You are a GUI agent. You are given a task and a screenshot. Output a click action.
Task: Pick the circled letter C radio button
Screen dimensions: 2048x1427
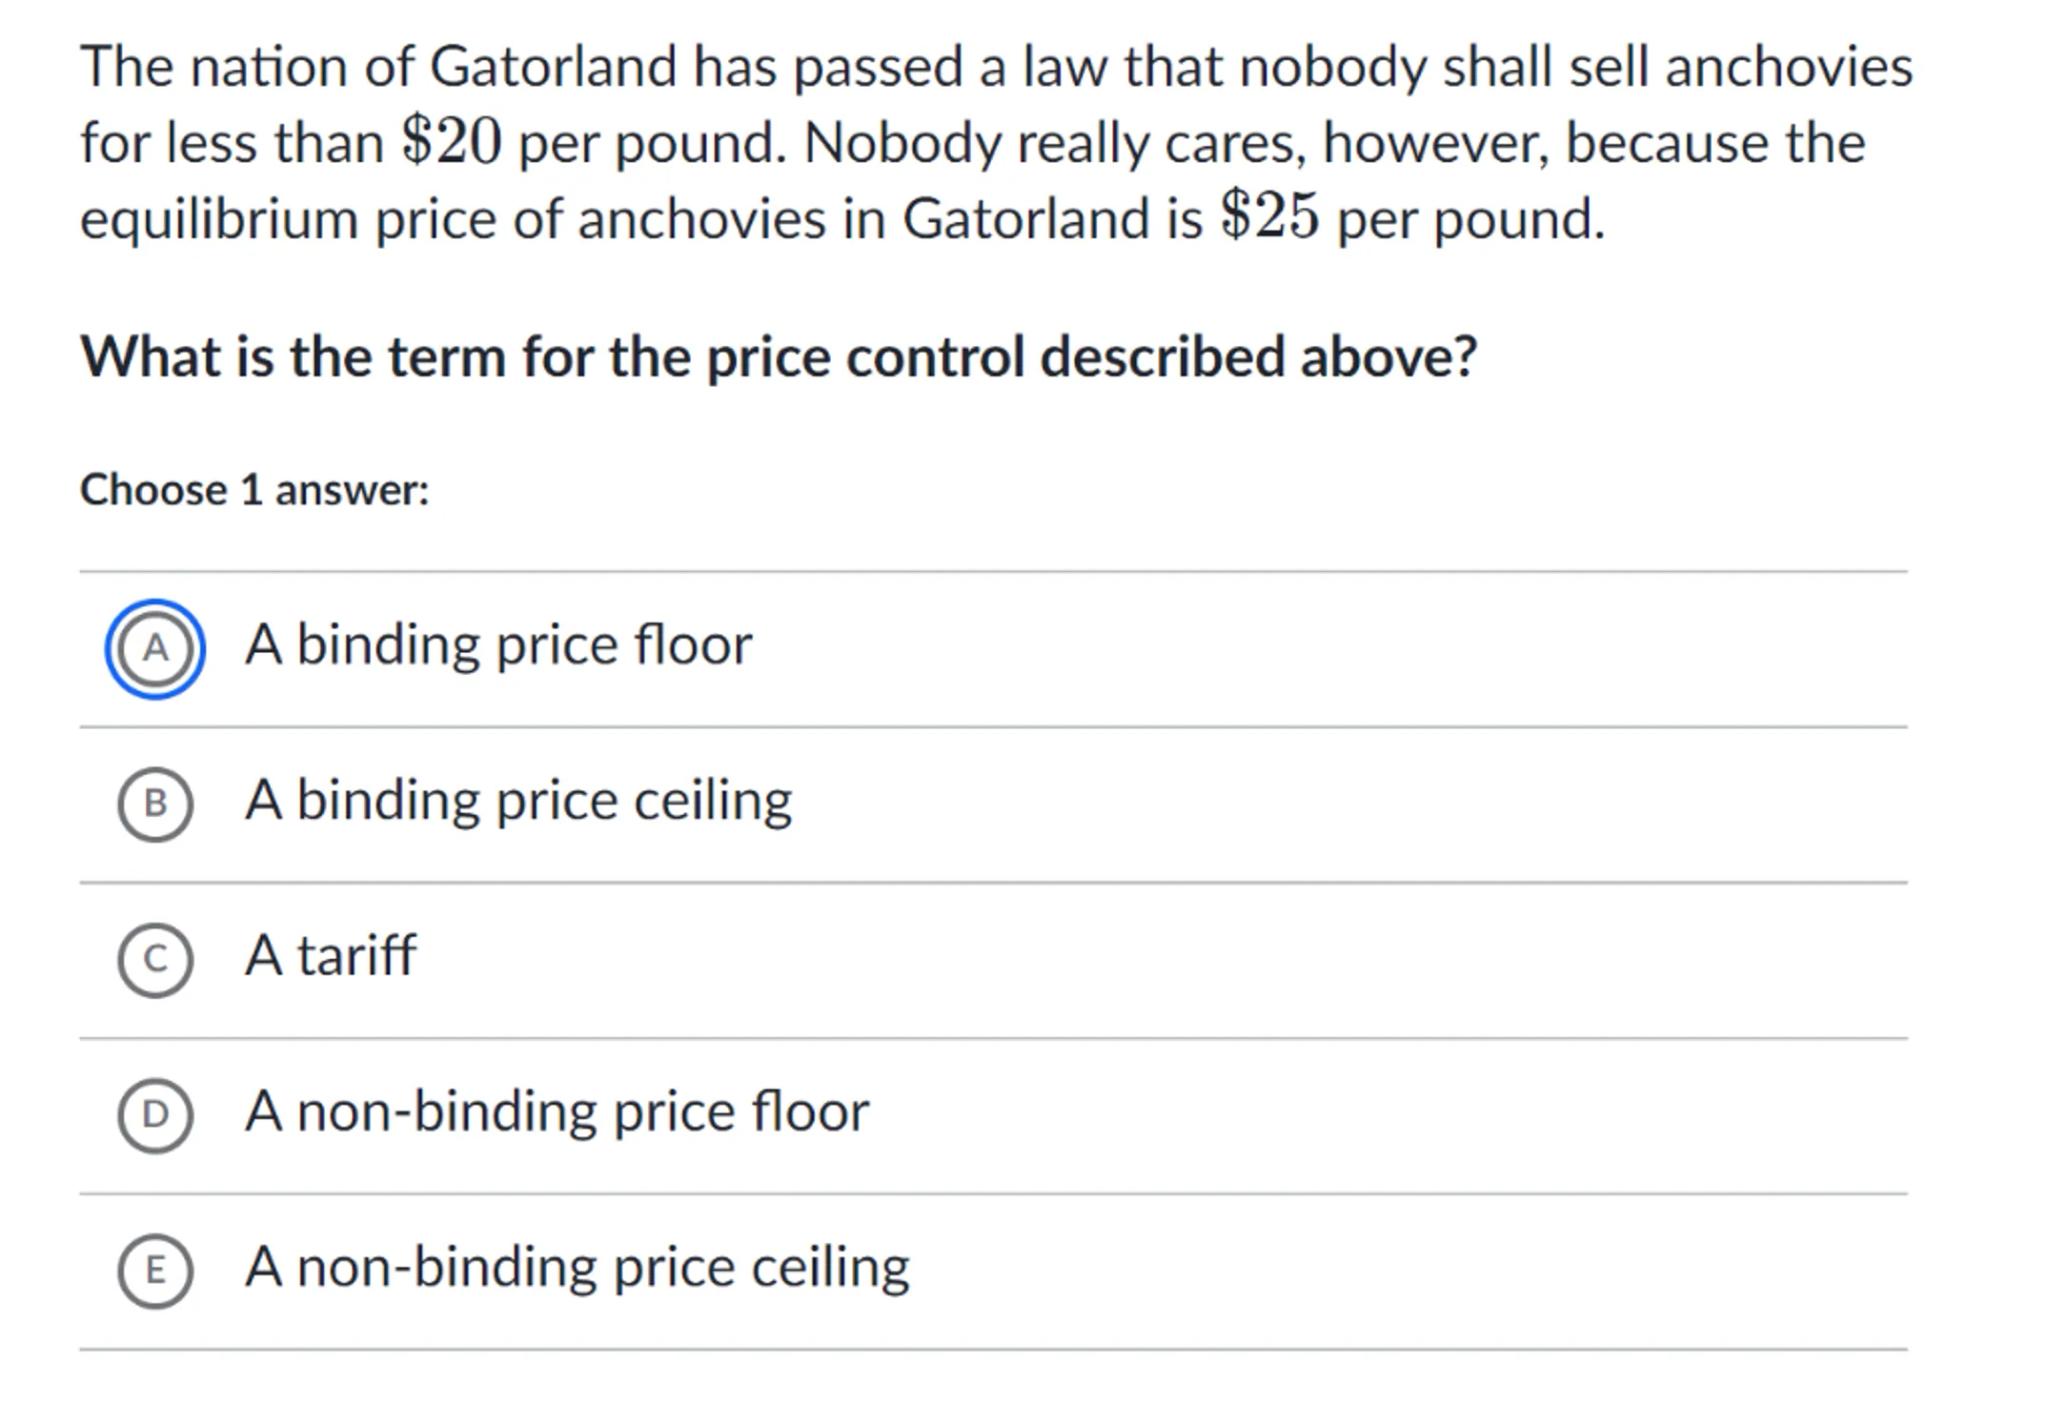[155, 960]
